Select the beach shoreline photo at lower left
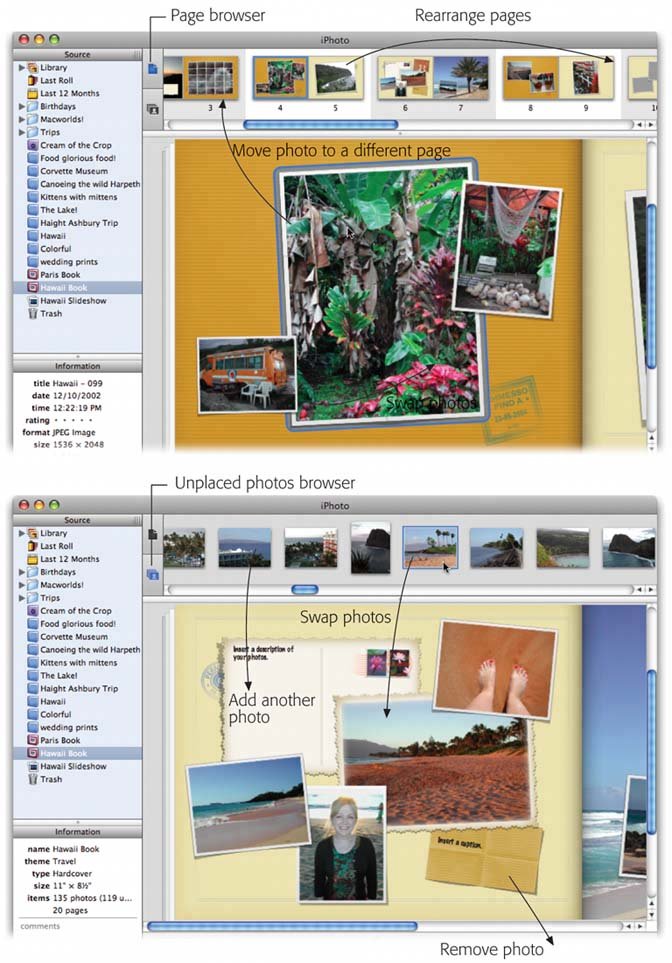Viewport: 672px width, 963px height. coord(248,805)
